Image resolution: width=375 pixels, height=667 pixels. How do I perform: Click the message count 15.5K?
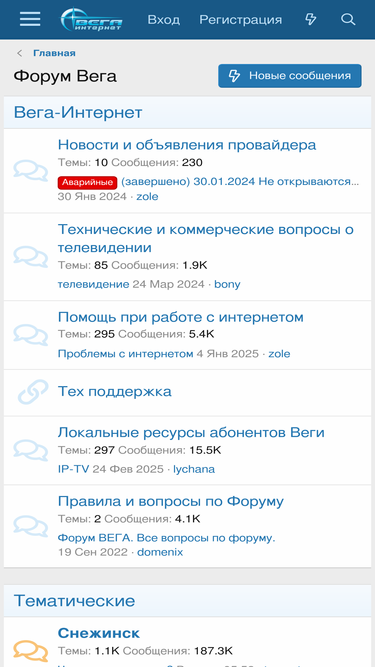(x=205, y=450)
